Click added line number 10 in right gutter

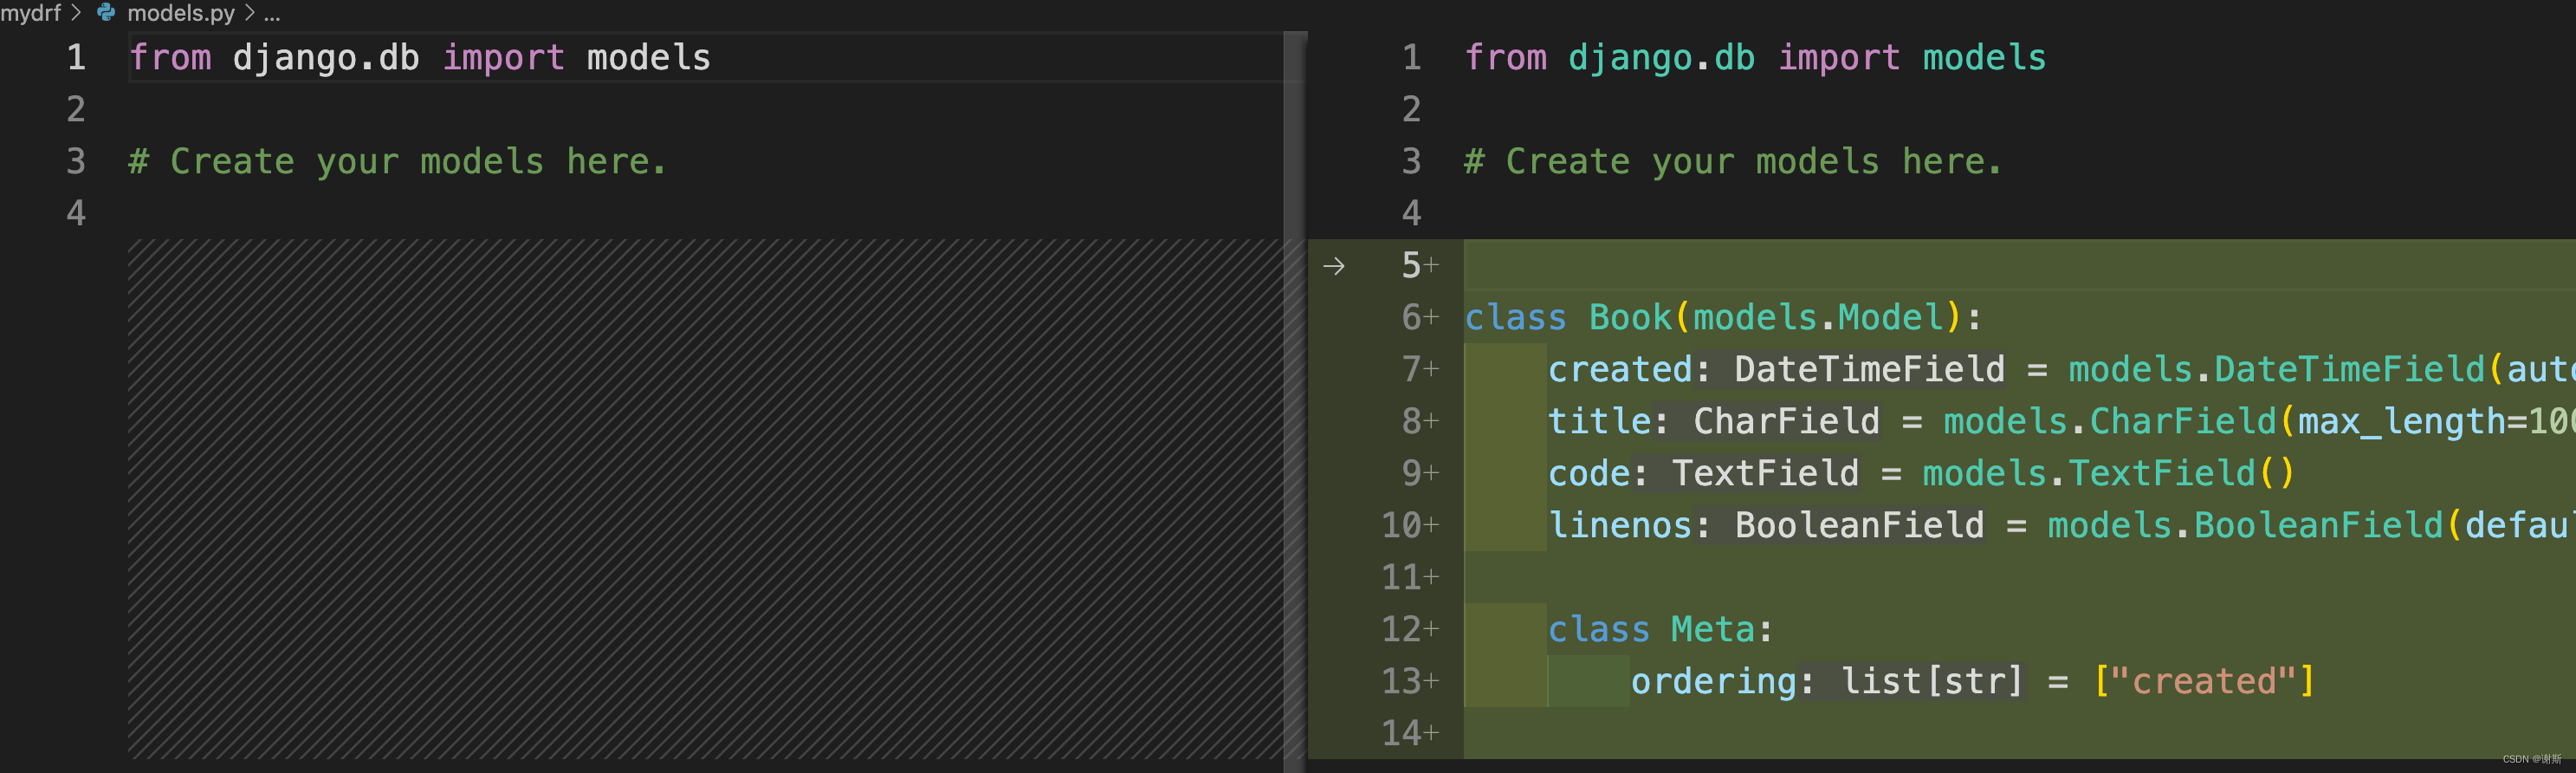pos(1402,525)
